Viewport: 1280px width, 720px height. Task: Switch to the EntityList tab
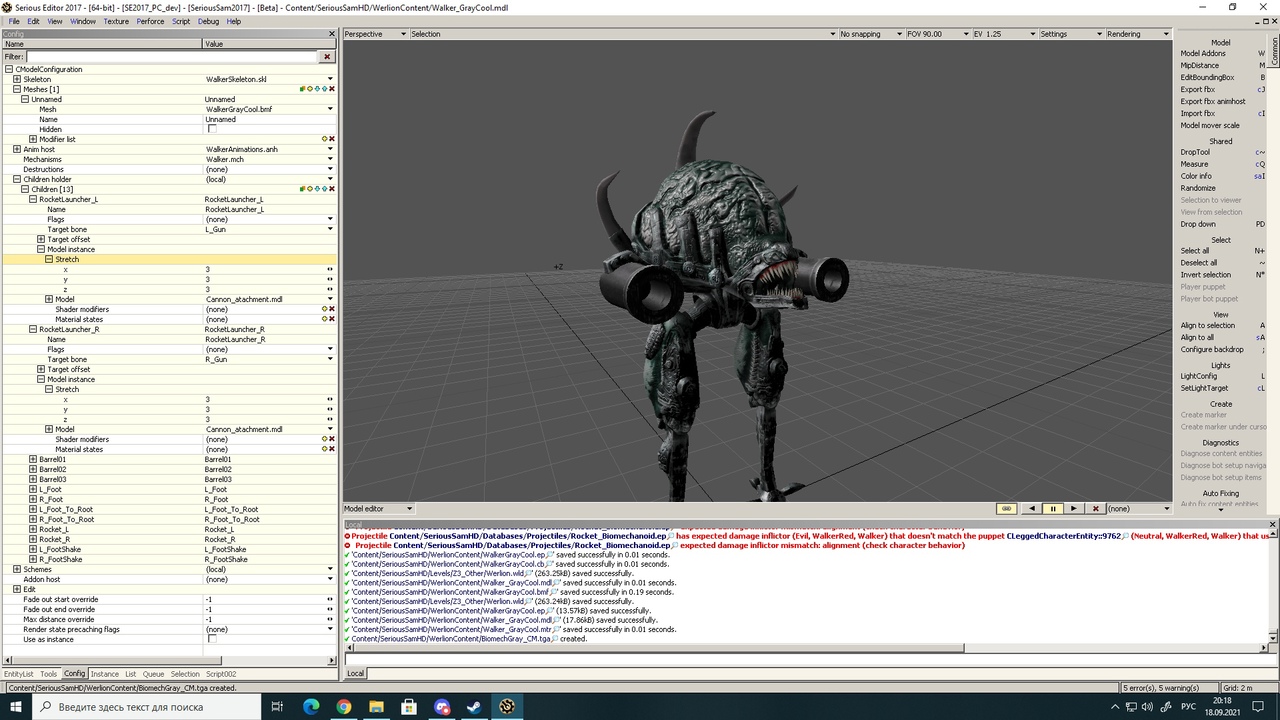coord(18,674)
